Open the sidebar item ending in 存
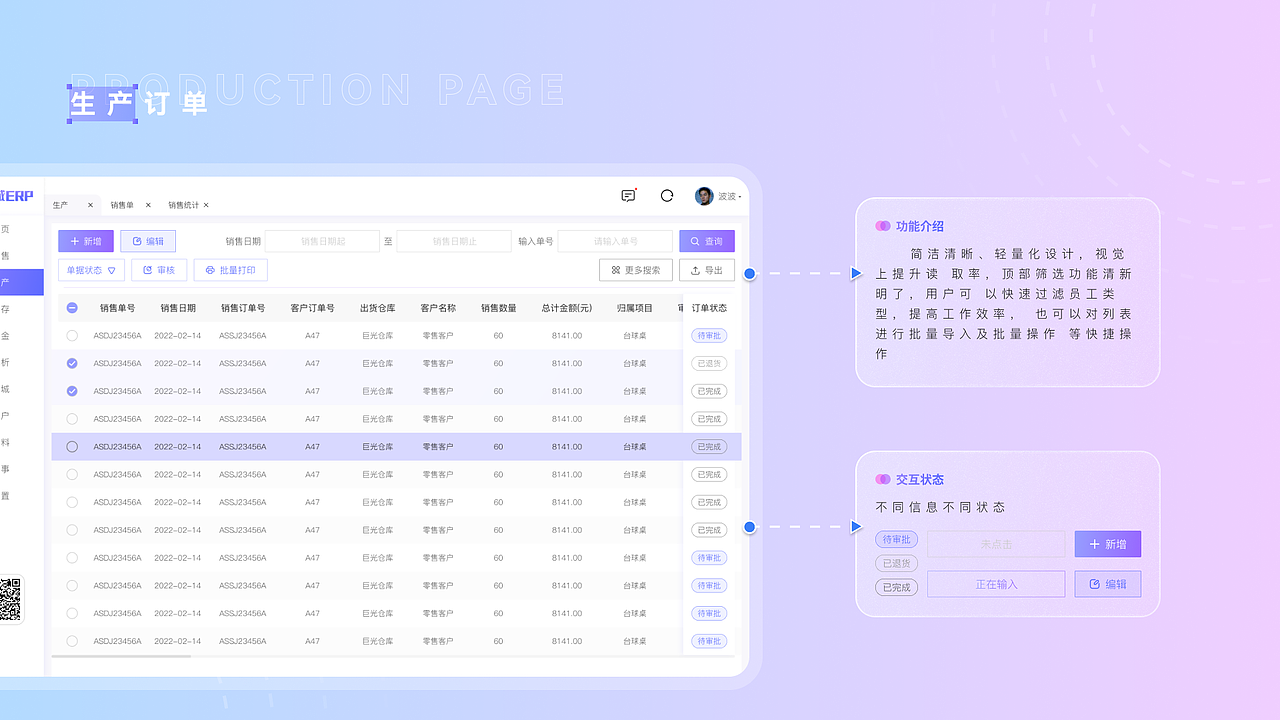Image resolution: width=1280 pixels, height=720 pixels. (5, 309)
